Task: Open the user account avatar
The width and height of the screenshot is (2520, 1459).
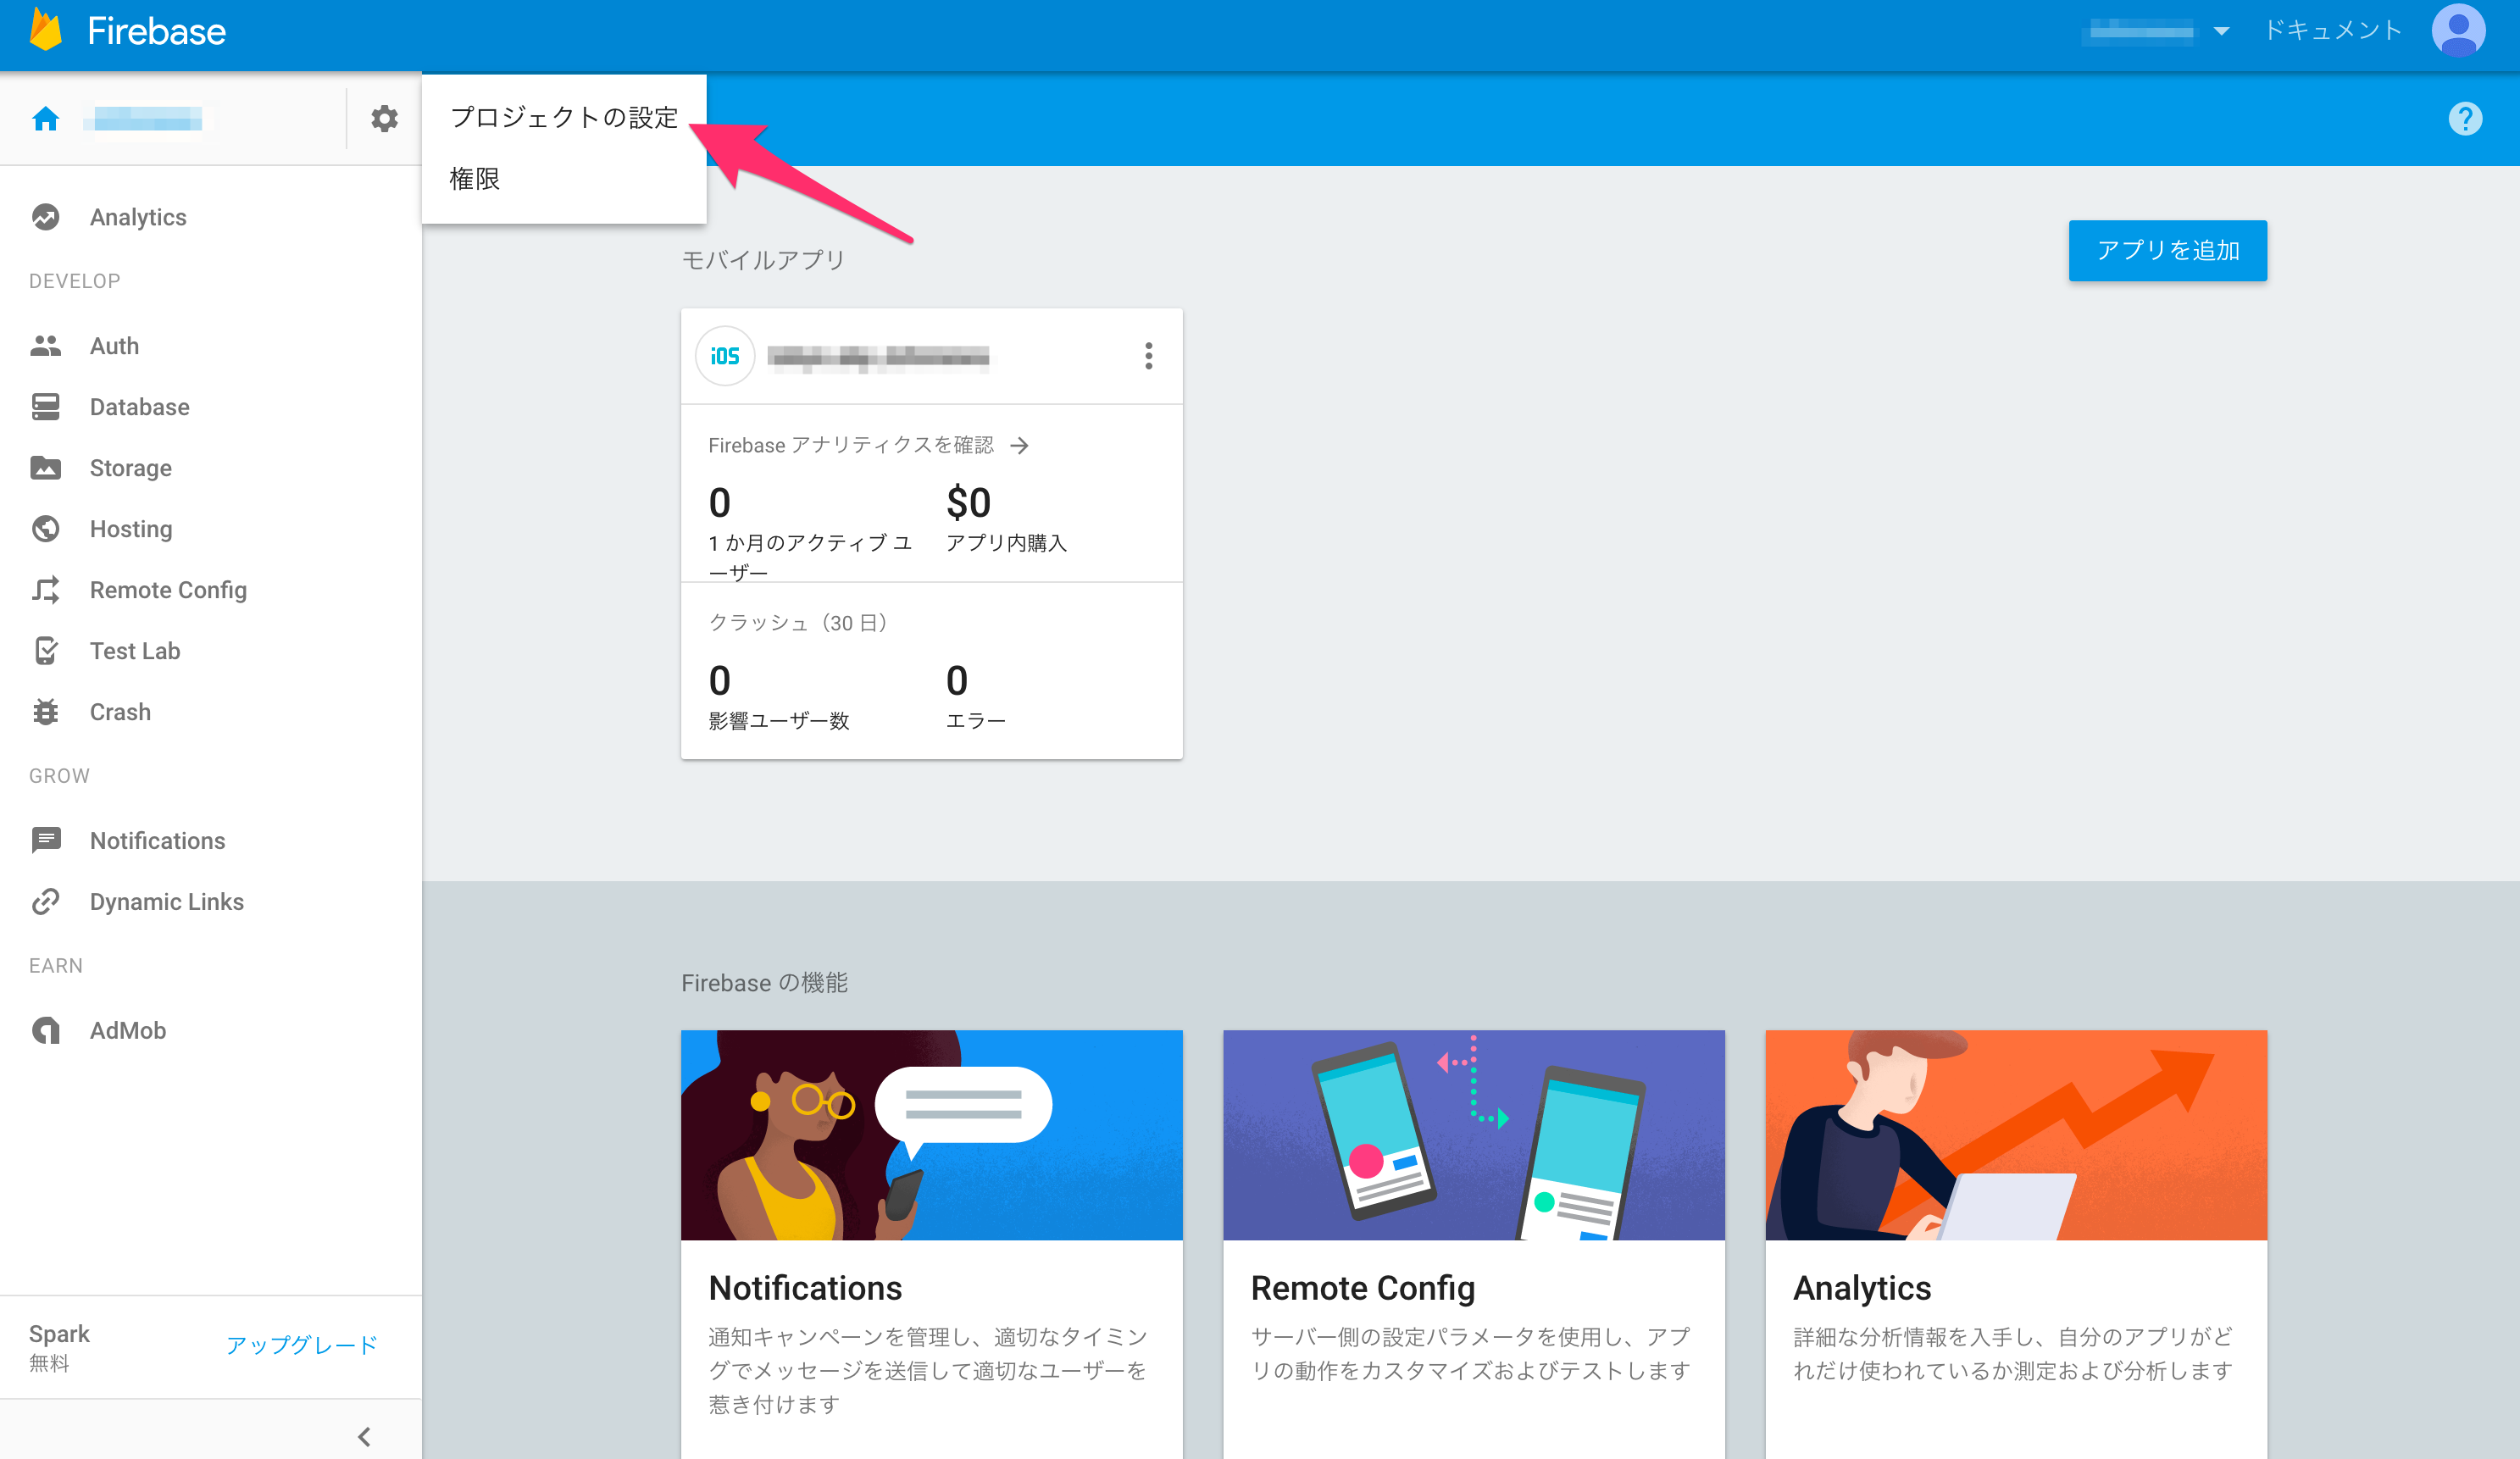Action: point(2458,30)
